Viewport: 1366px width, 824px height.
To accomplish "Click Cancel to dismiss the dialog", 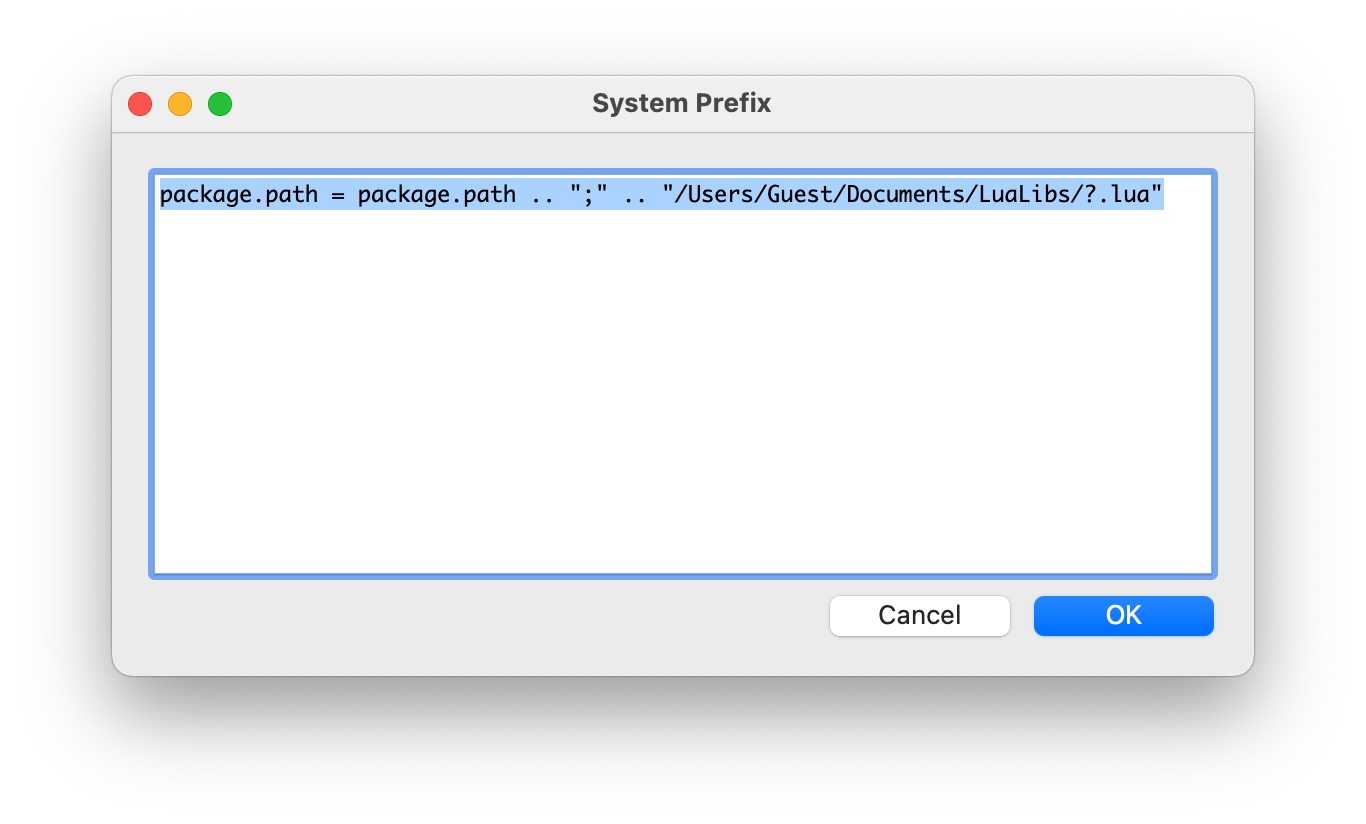I will tap(919, 615).
